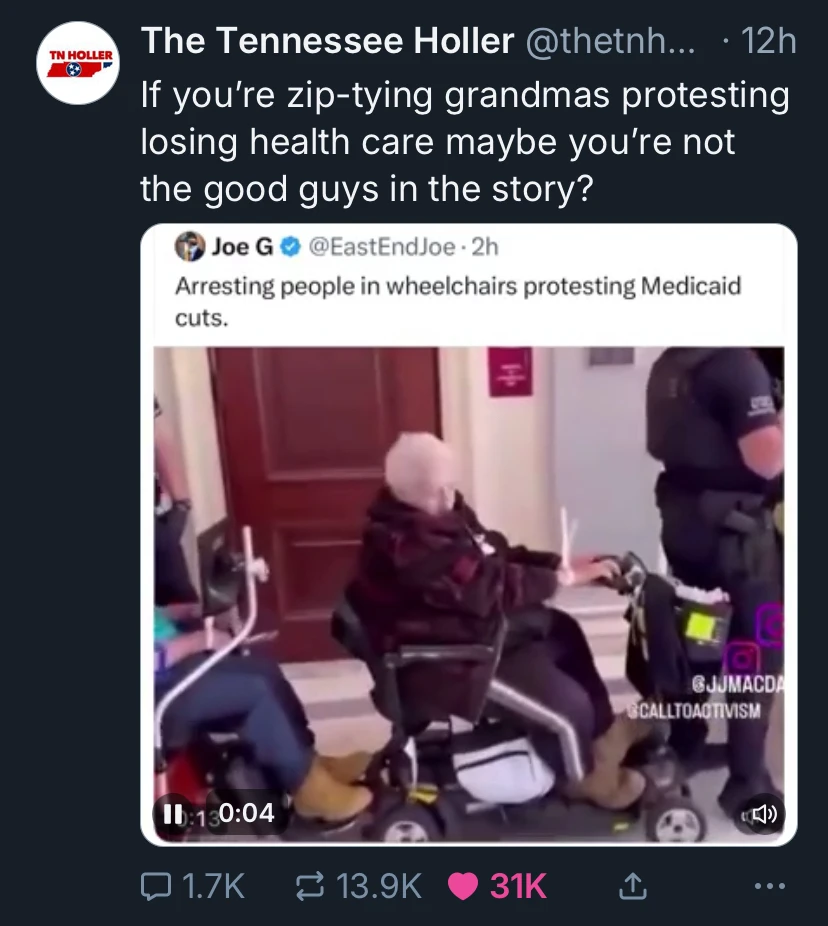Screen dimensions: 828x926
Task: Tap the 31K likes count
Action: tap(518, 886)
